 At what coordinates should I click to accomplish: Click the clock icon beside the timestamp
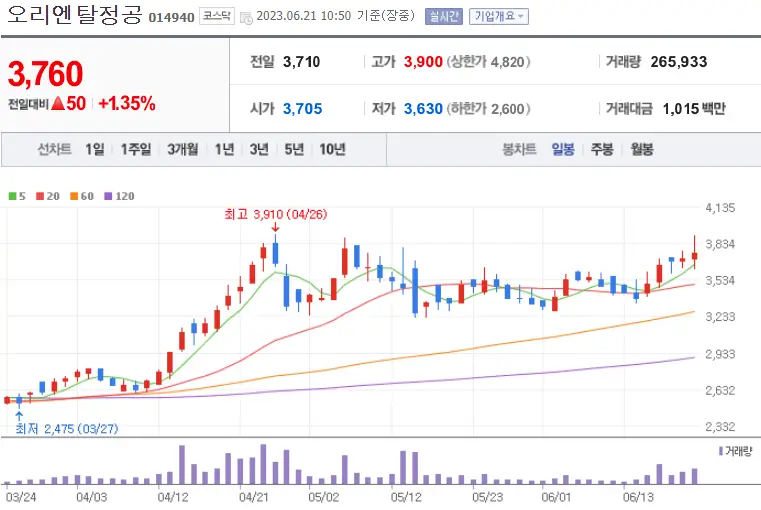(247, 18)
